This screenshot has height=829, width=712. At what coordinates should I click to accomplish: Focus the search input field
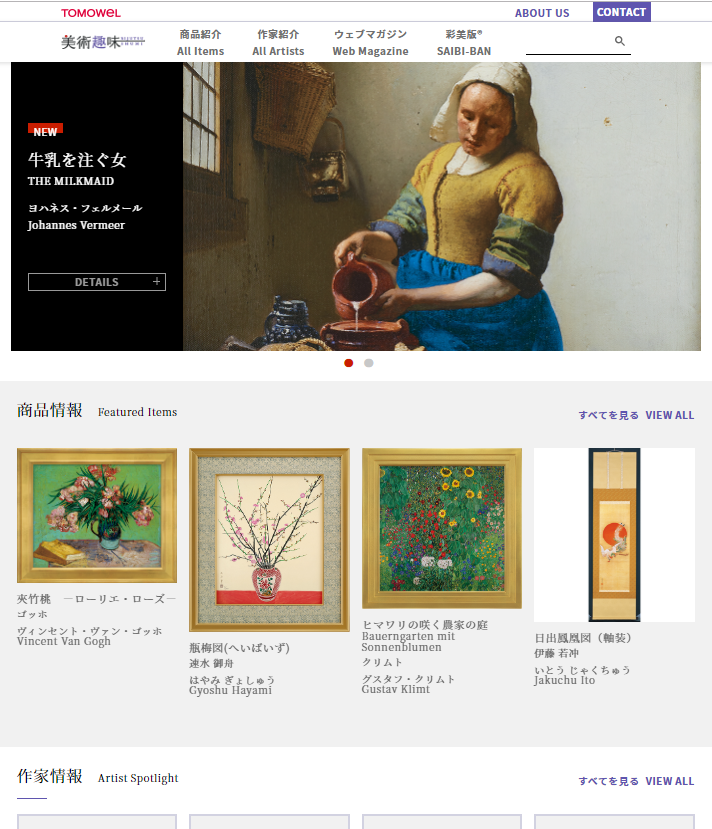click(570, 41)
